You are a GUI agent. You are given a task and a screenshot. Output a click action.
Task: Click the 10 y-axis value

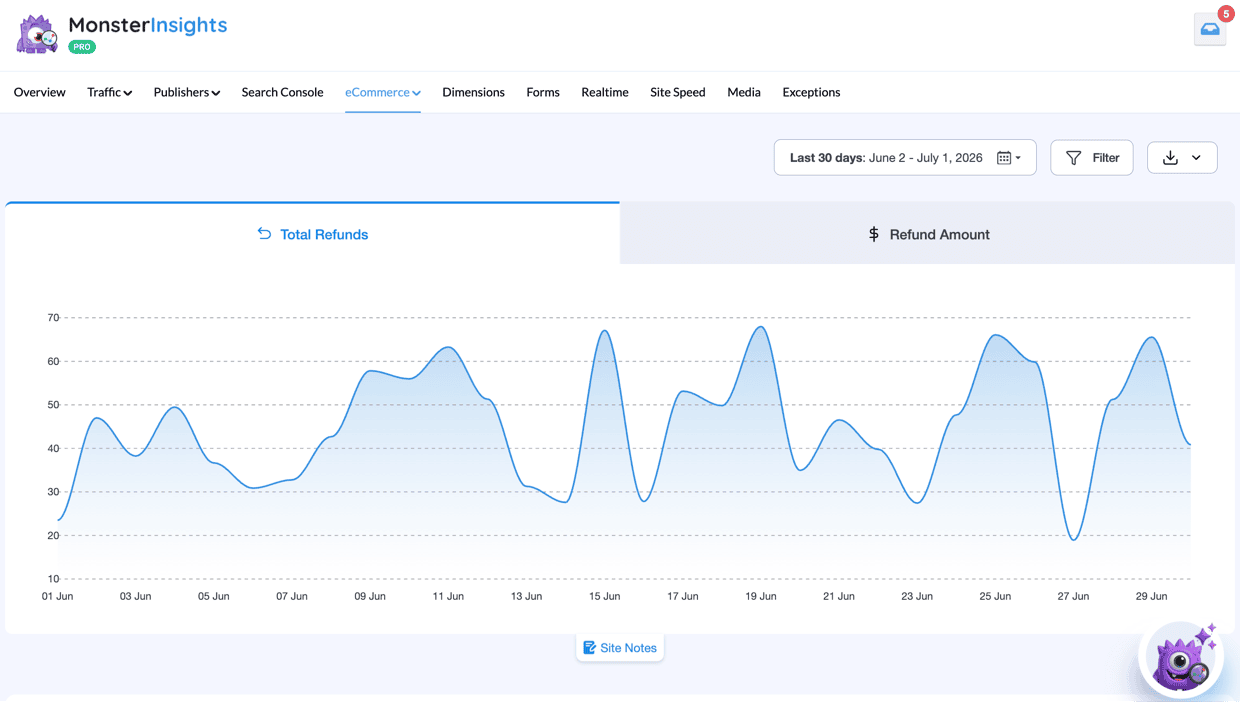(x=53, y=579)
